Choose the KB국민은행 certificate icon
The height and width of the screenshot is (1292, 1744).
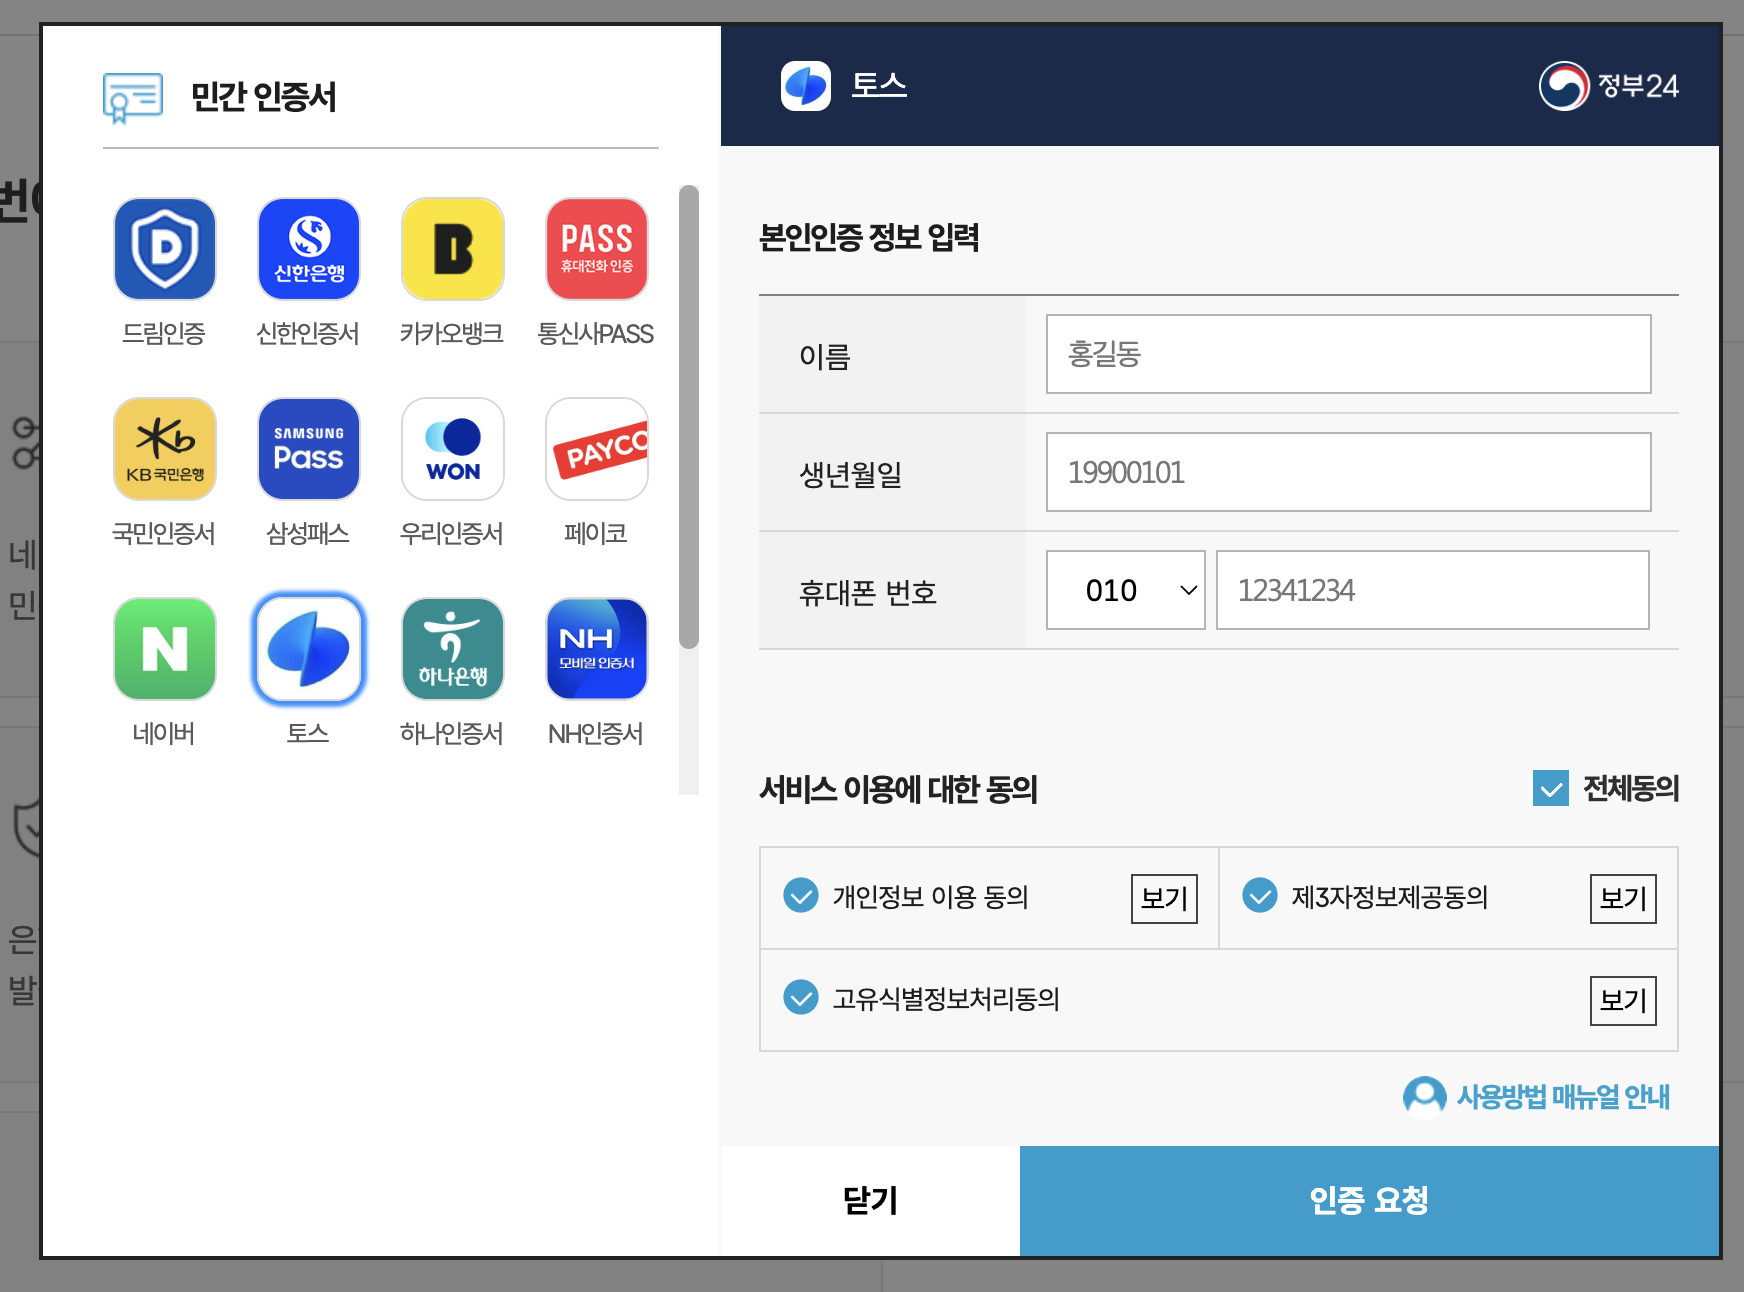[165, 449]
